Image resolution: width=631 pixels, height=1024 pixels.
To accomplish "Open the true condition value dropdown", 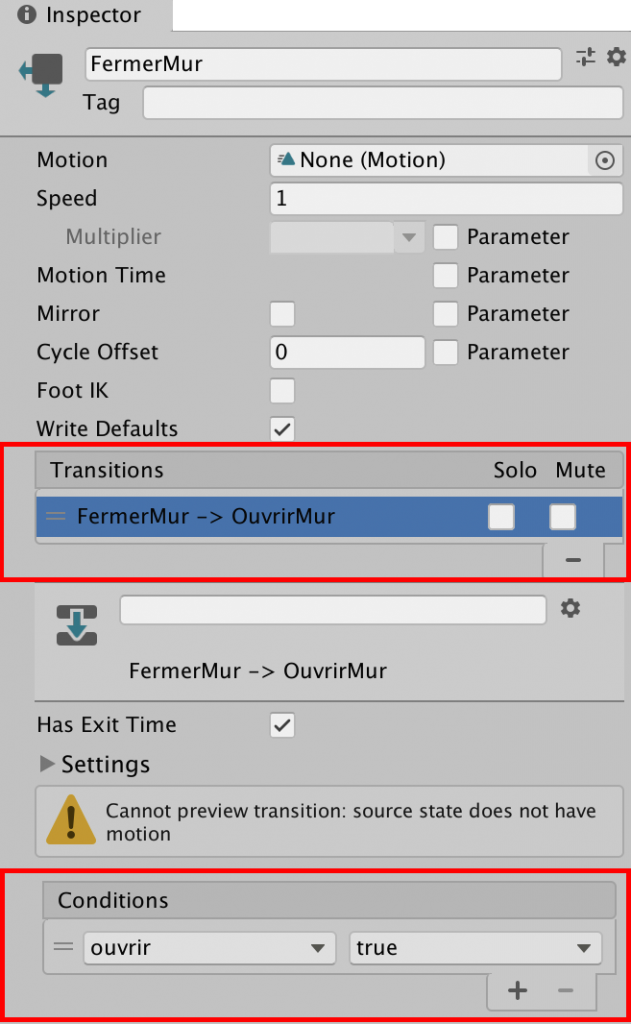I will (474, 948).
